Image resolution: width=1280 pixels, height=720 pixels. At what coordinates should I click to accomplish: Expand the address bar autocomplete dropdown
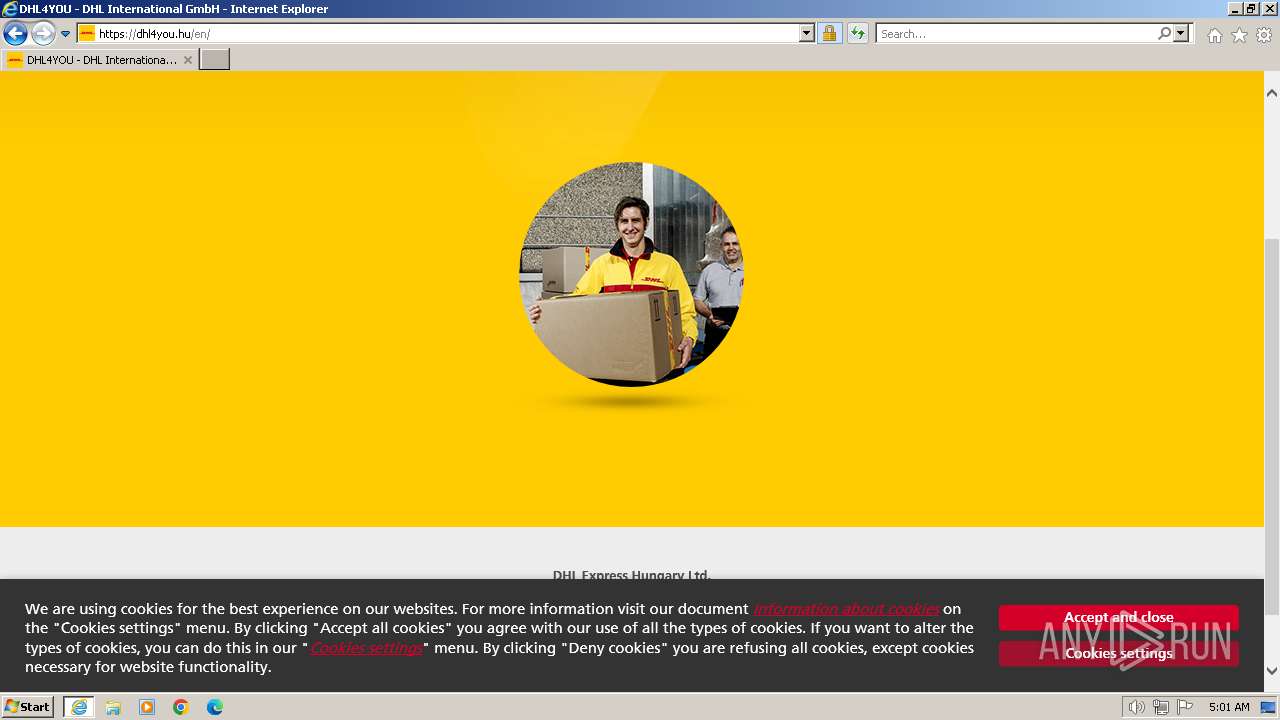click(x=807, y=33)
